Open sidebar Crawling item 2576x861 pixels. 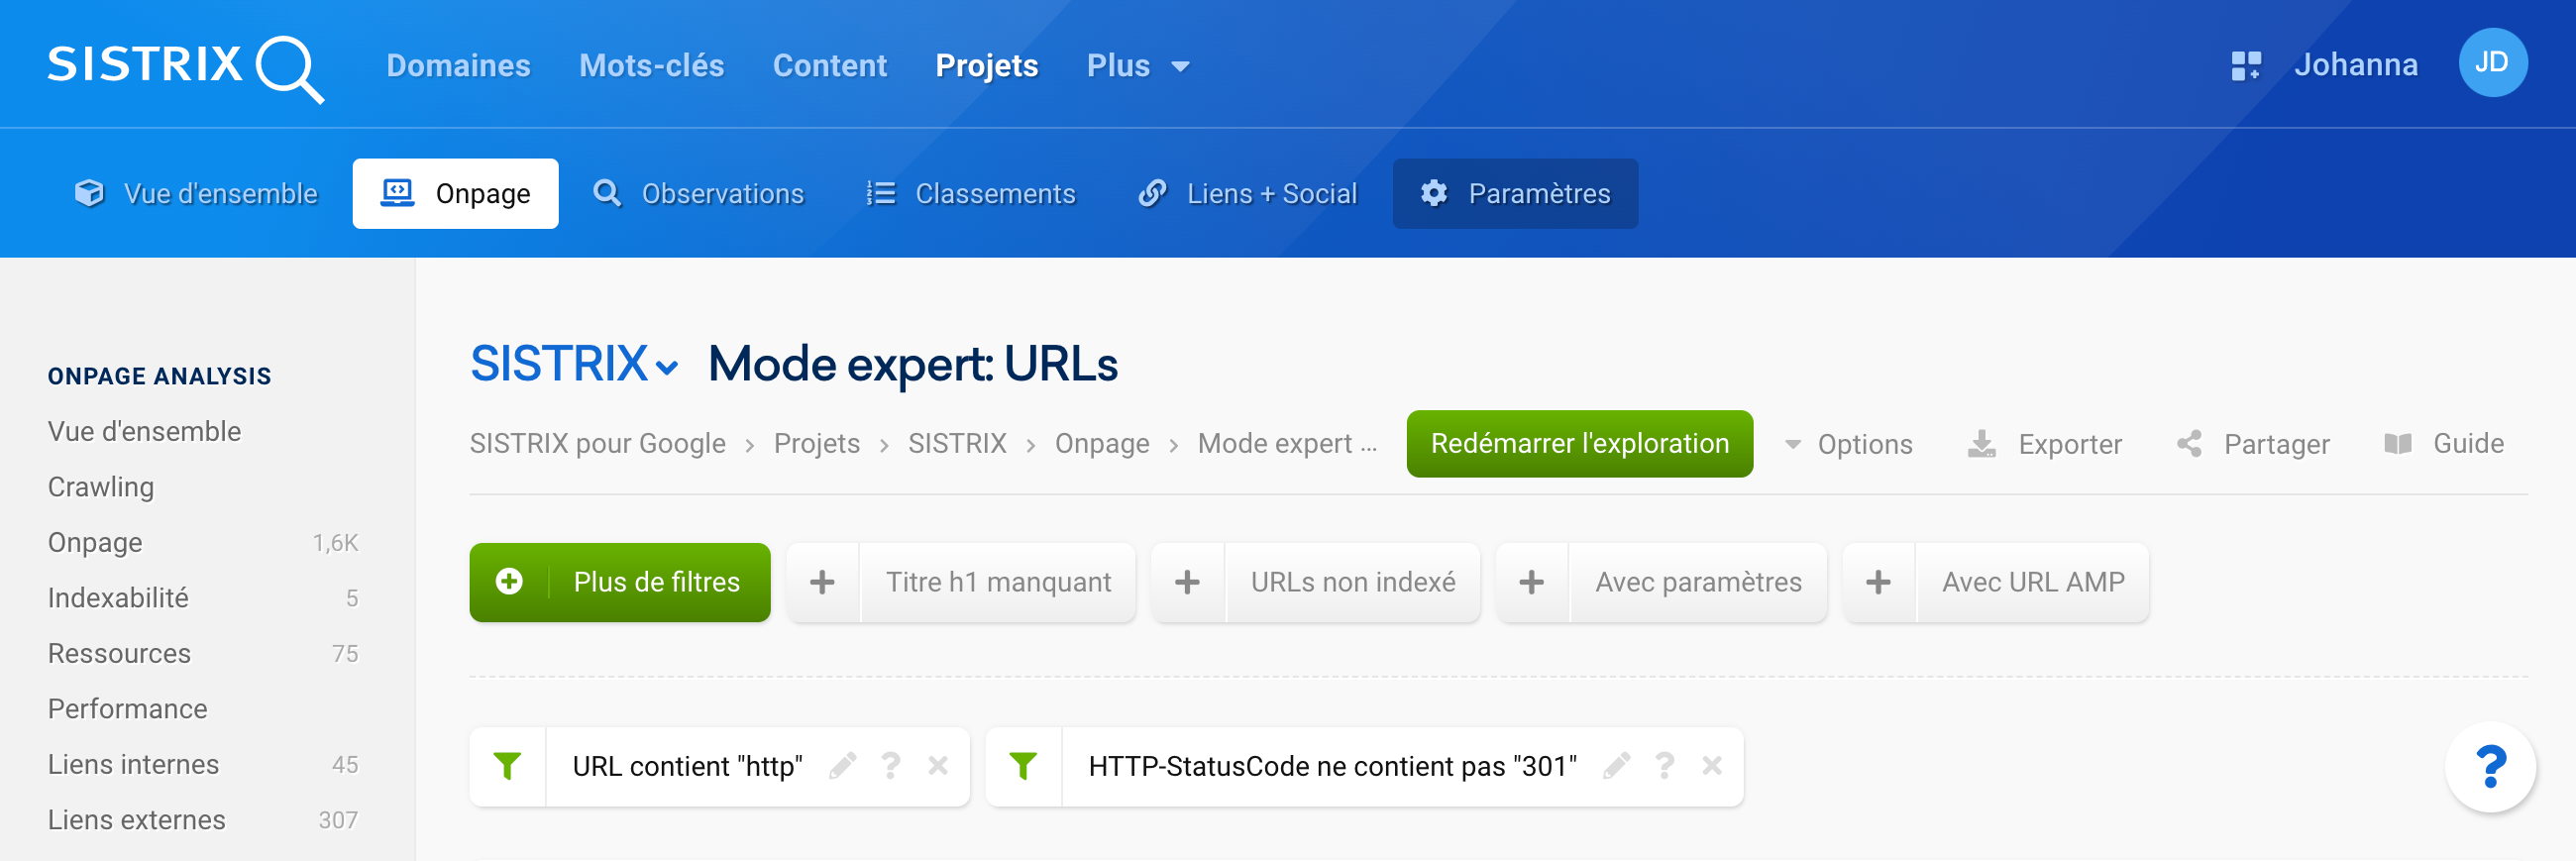[101, 487]
